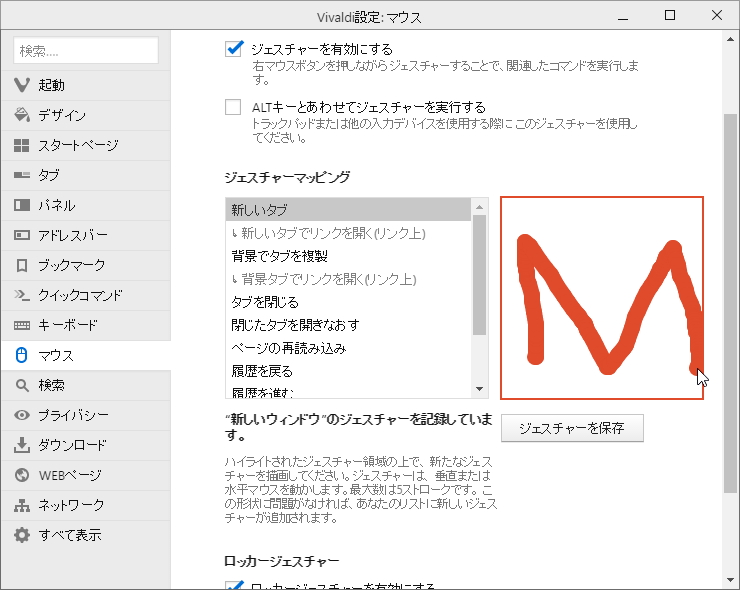Click the ダウンロード download arrow icon
The image size is (740, 590).
tap(22, 445)
